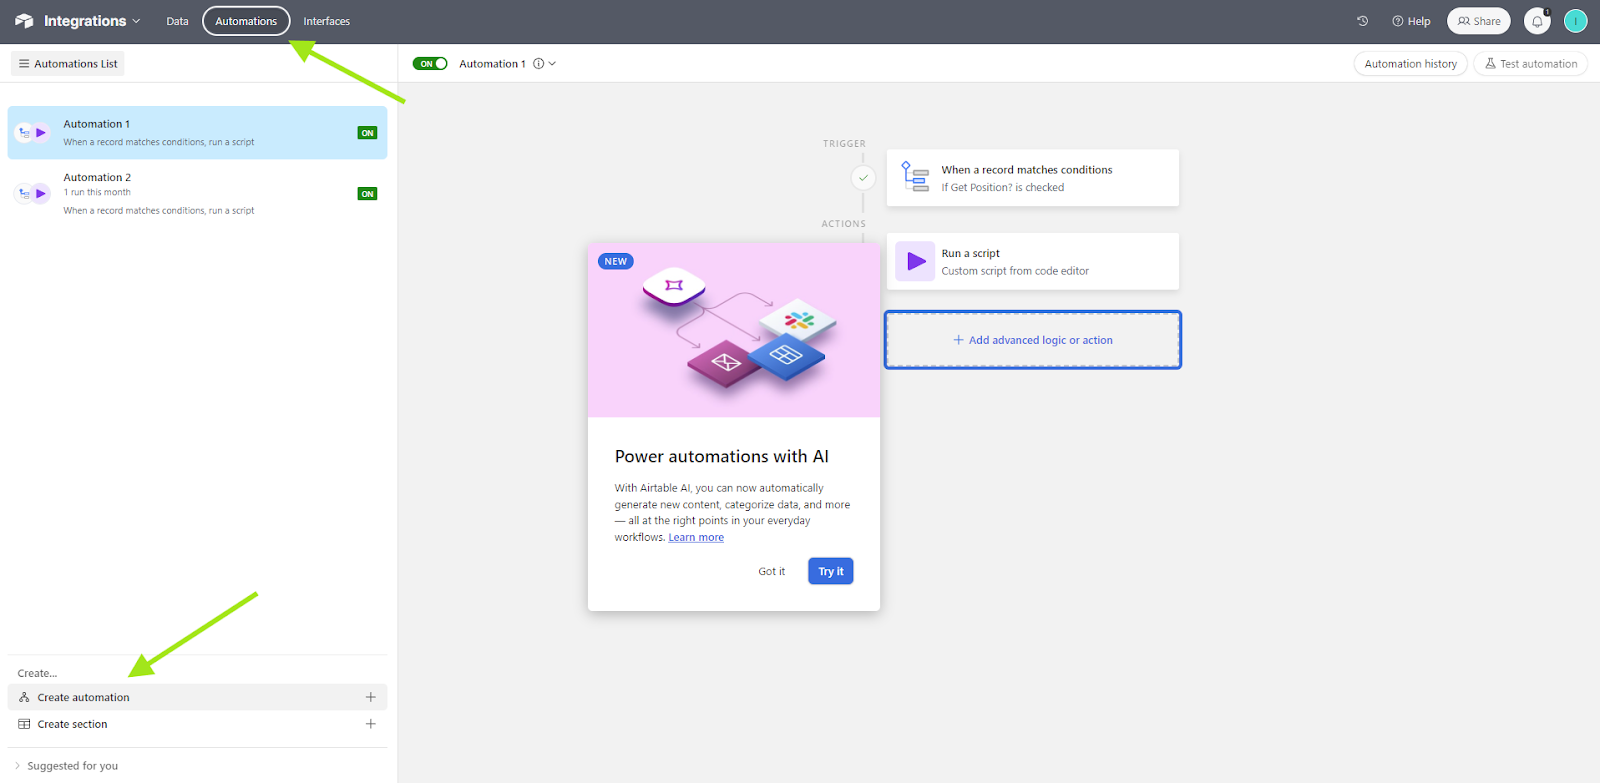Collapse the Automations List panel
Image resolution: width=1600 pixels, height=783 pixels.
(68, 64)
